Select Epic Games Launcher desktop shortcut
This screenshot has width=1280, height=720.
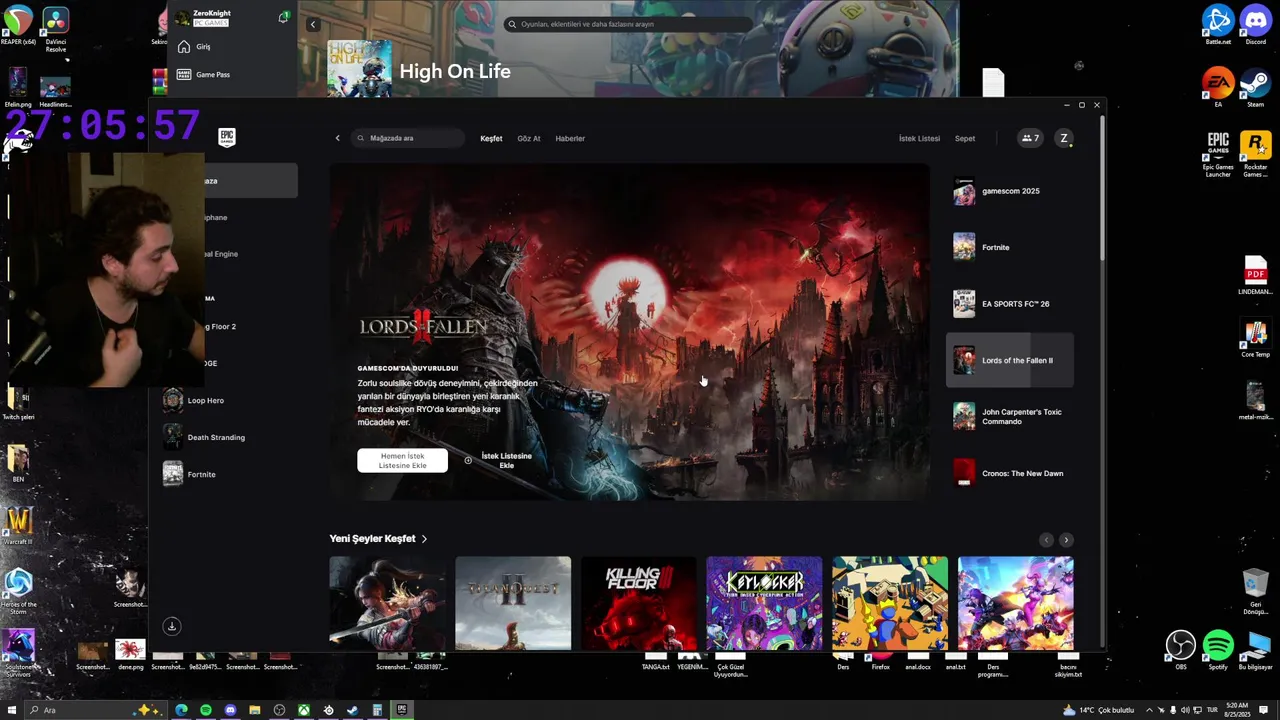[1218, 154]
